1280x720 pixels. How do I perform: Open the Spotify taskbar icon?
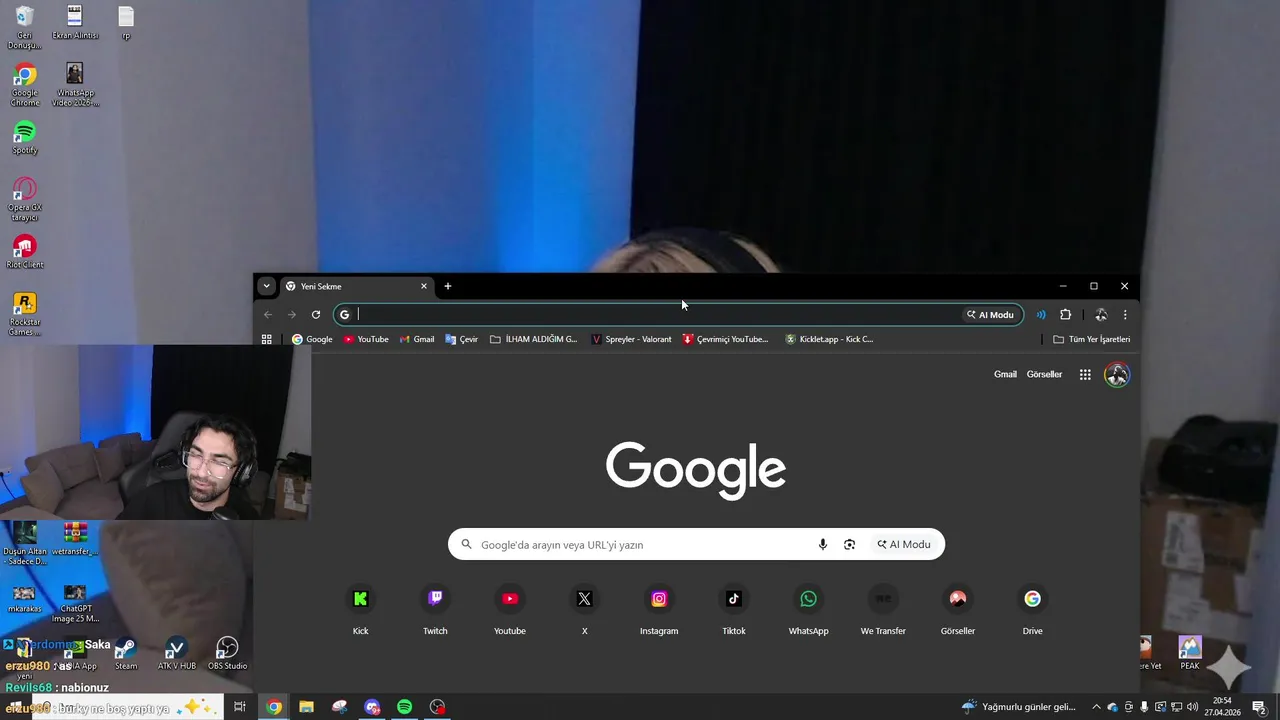point(404,707)
